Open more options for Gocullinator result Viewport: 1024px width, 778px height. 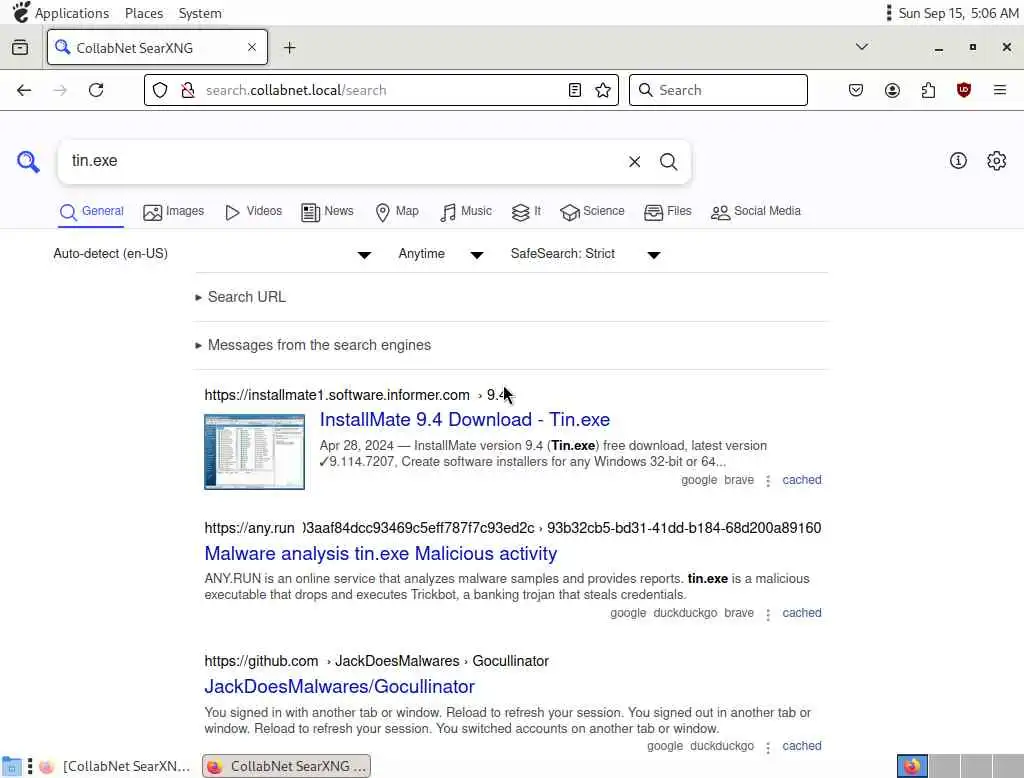(x=768, y=747)
